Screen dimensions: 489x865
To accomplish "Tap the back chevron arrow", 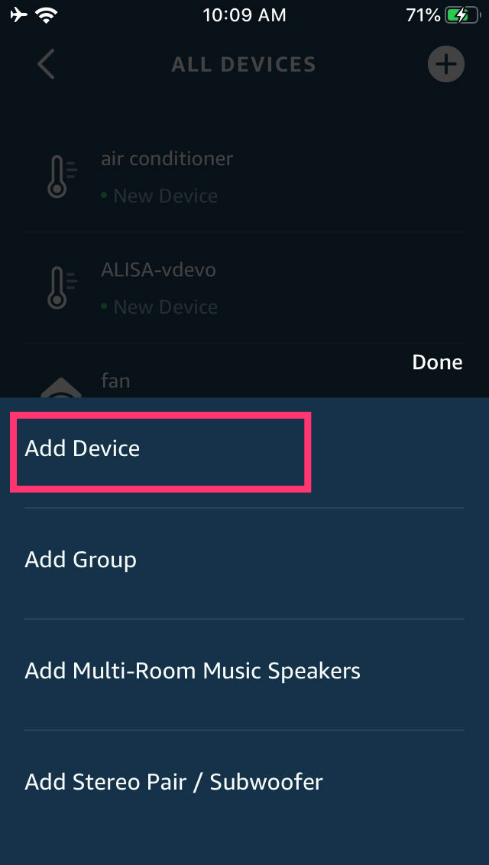I will point(46,64).
